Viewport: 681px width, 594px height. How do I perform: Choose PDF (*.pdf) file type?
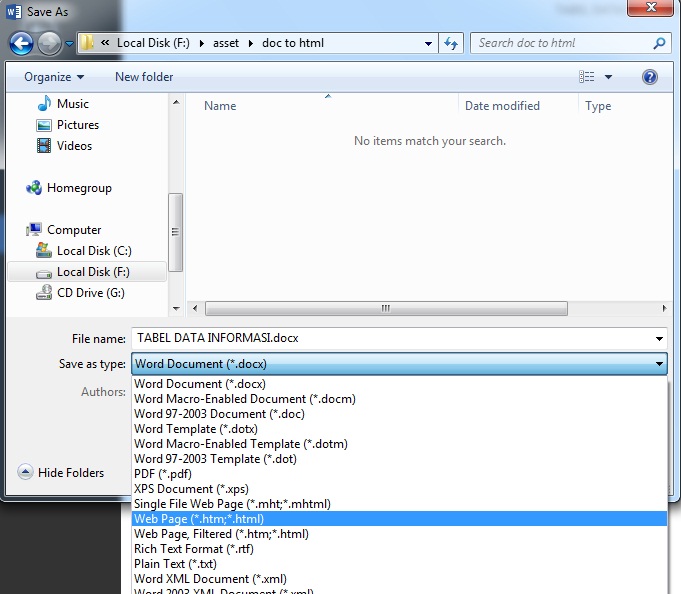pos(399,474)
